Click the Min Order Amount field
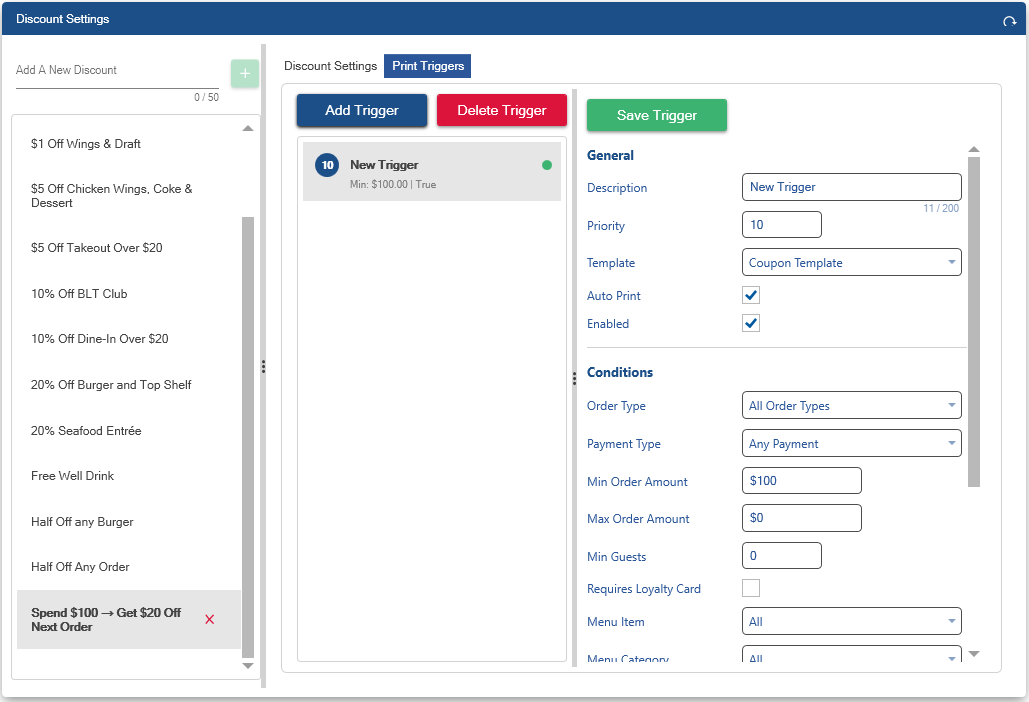Image resolution: width=1029 pixels, height=702 pixels. tap(801, 481)
